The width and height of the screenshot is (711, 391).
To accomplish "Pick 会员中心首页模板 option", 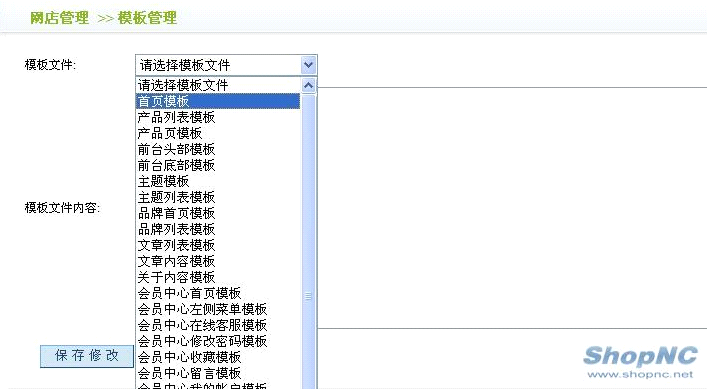I will pos(218,293).
